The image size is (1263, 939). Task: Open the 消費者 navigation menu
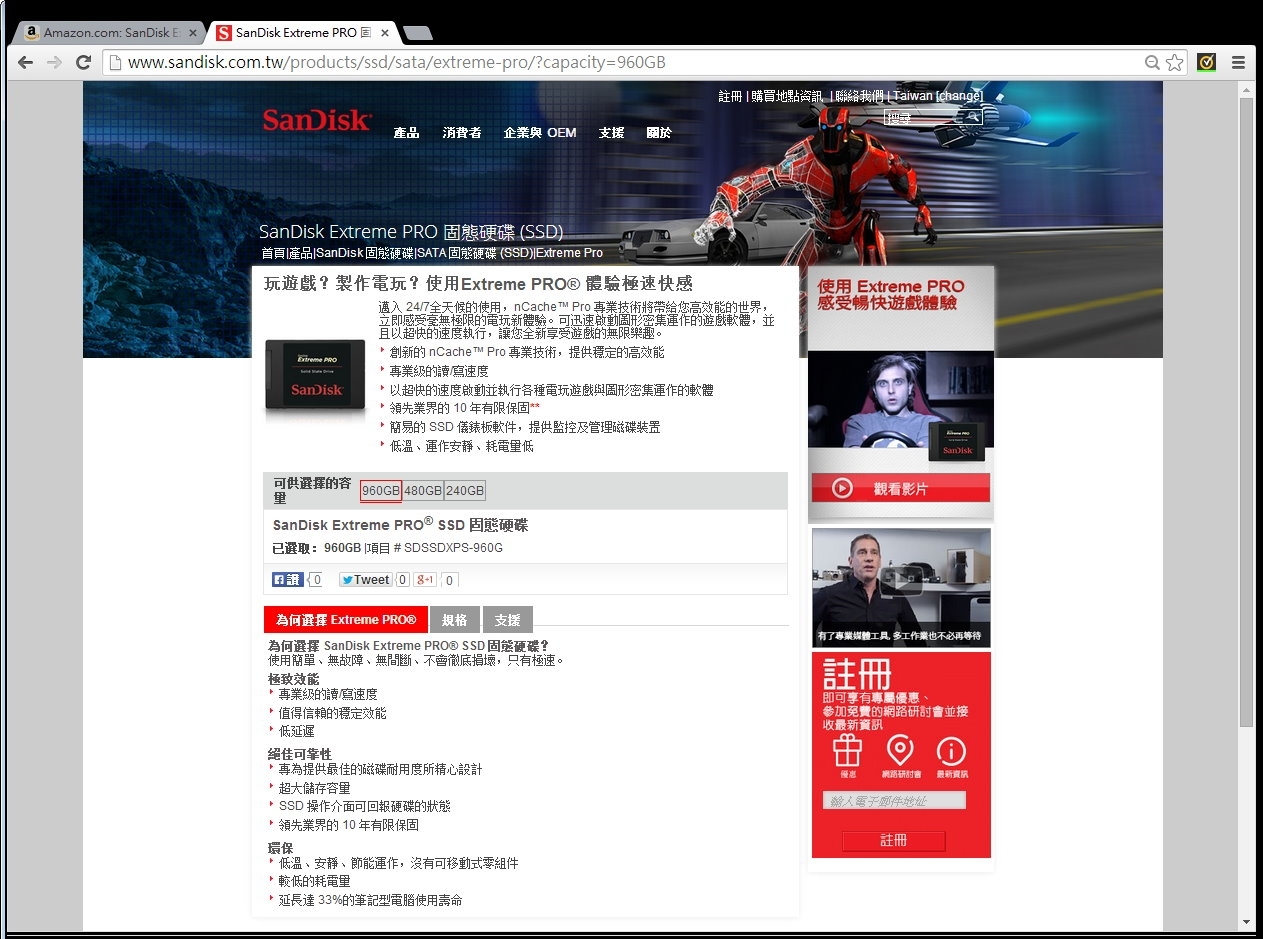[462, 132]
